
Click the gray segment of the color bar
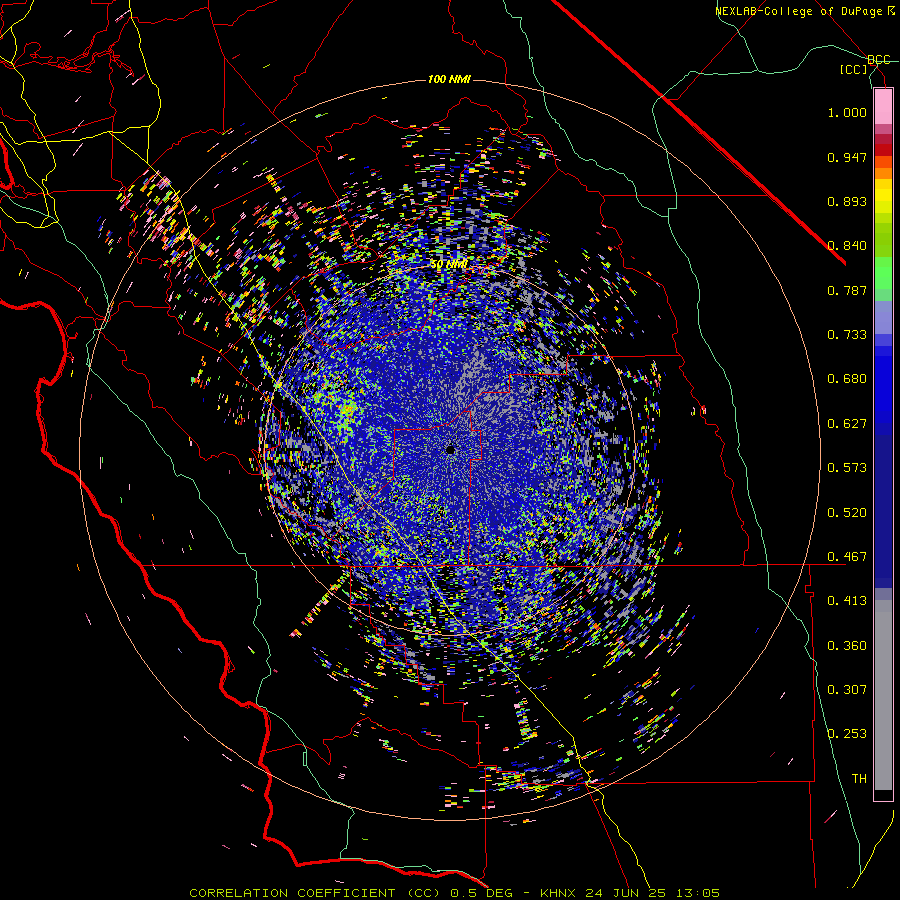[x=883, y=695]
